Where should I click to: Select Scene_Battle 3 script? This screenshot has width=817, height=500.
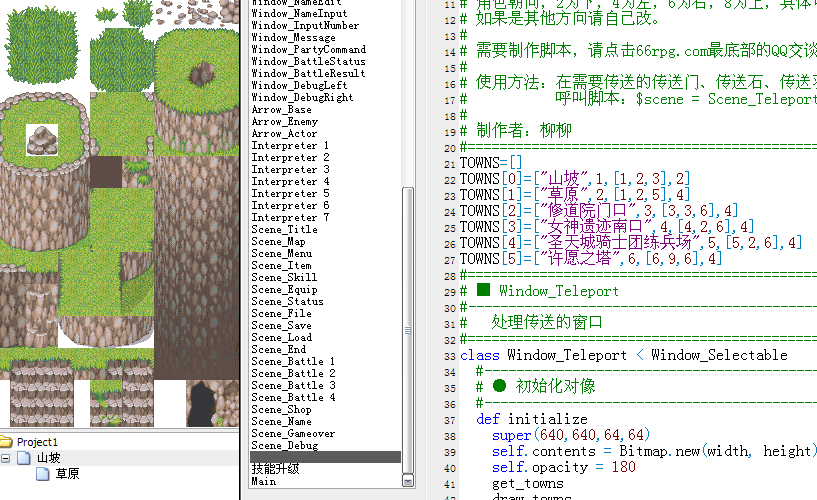[x=293, y=385]
